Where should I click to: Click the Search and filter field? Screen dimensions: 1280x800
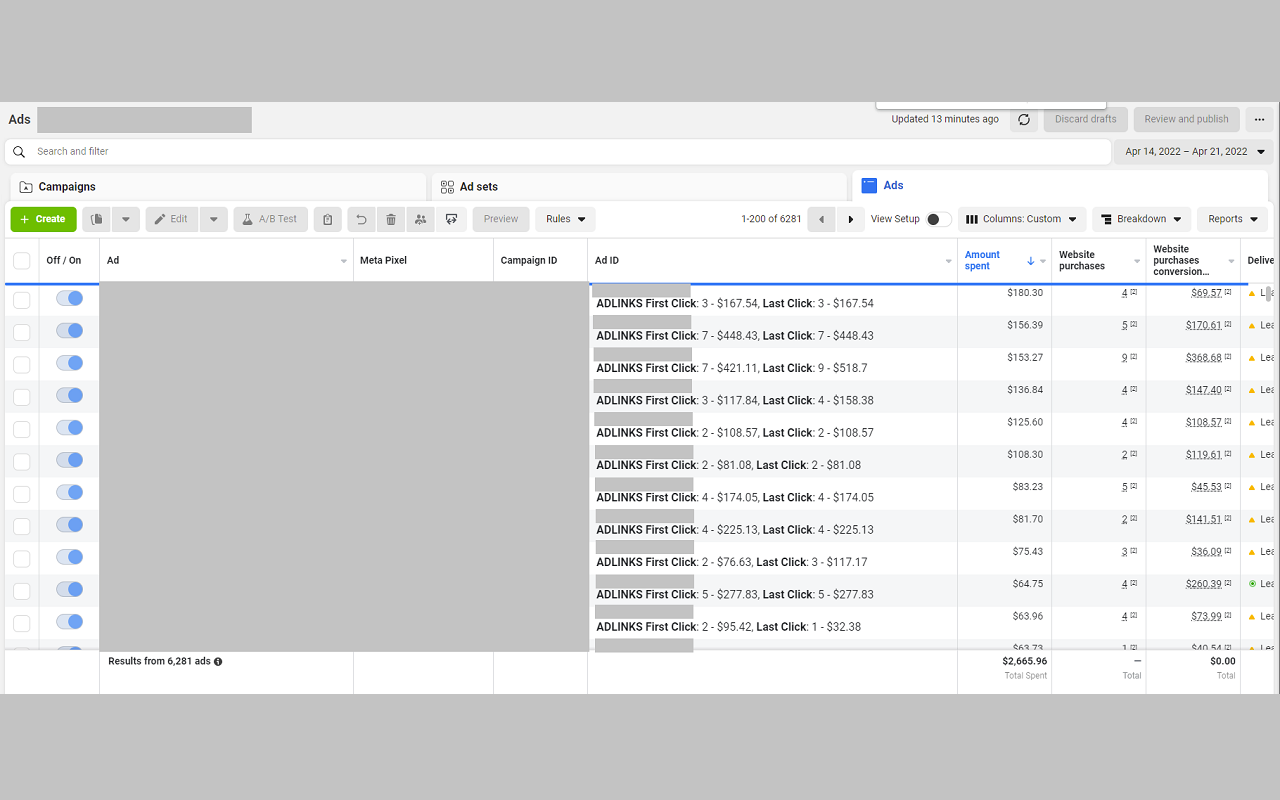560,152
